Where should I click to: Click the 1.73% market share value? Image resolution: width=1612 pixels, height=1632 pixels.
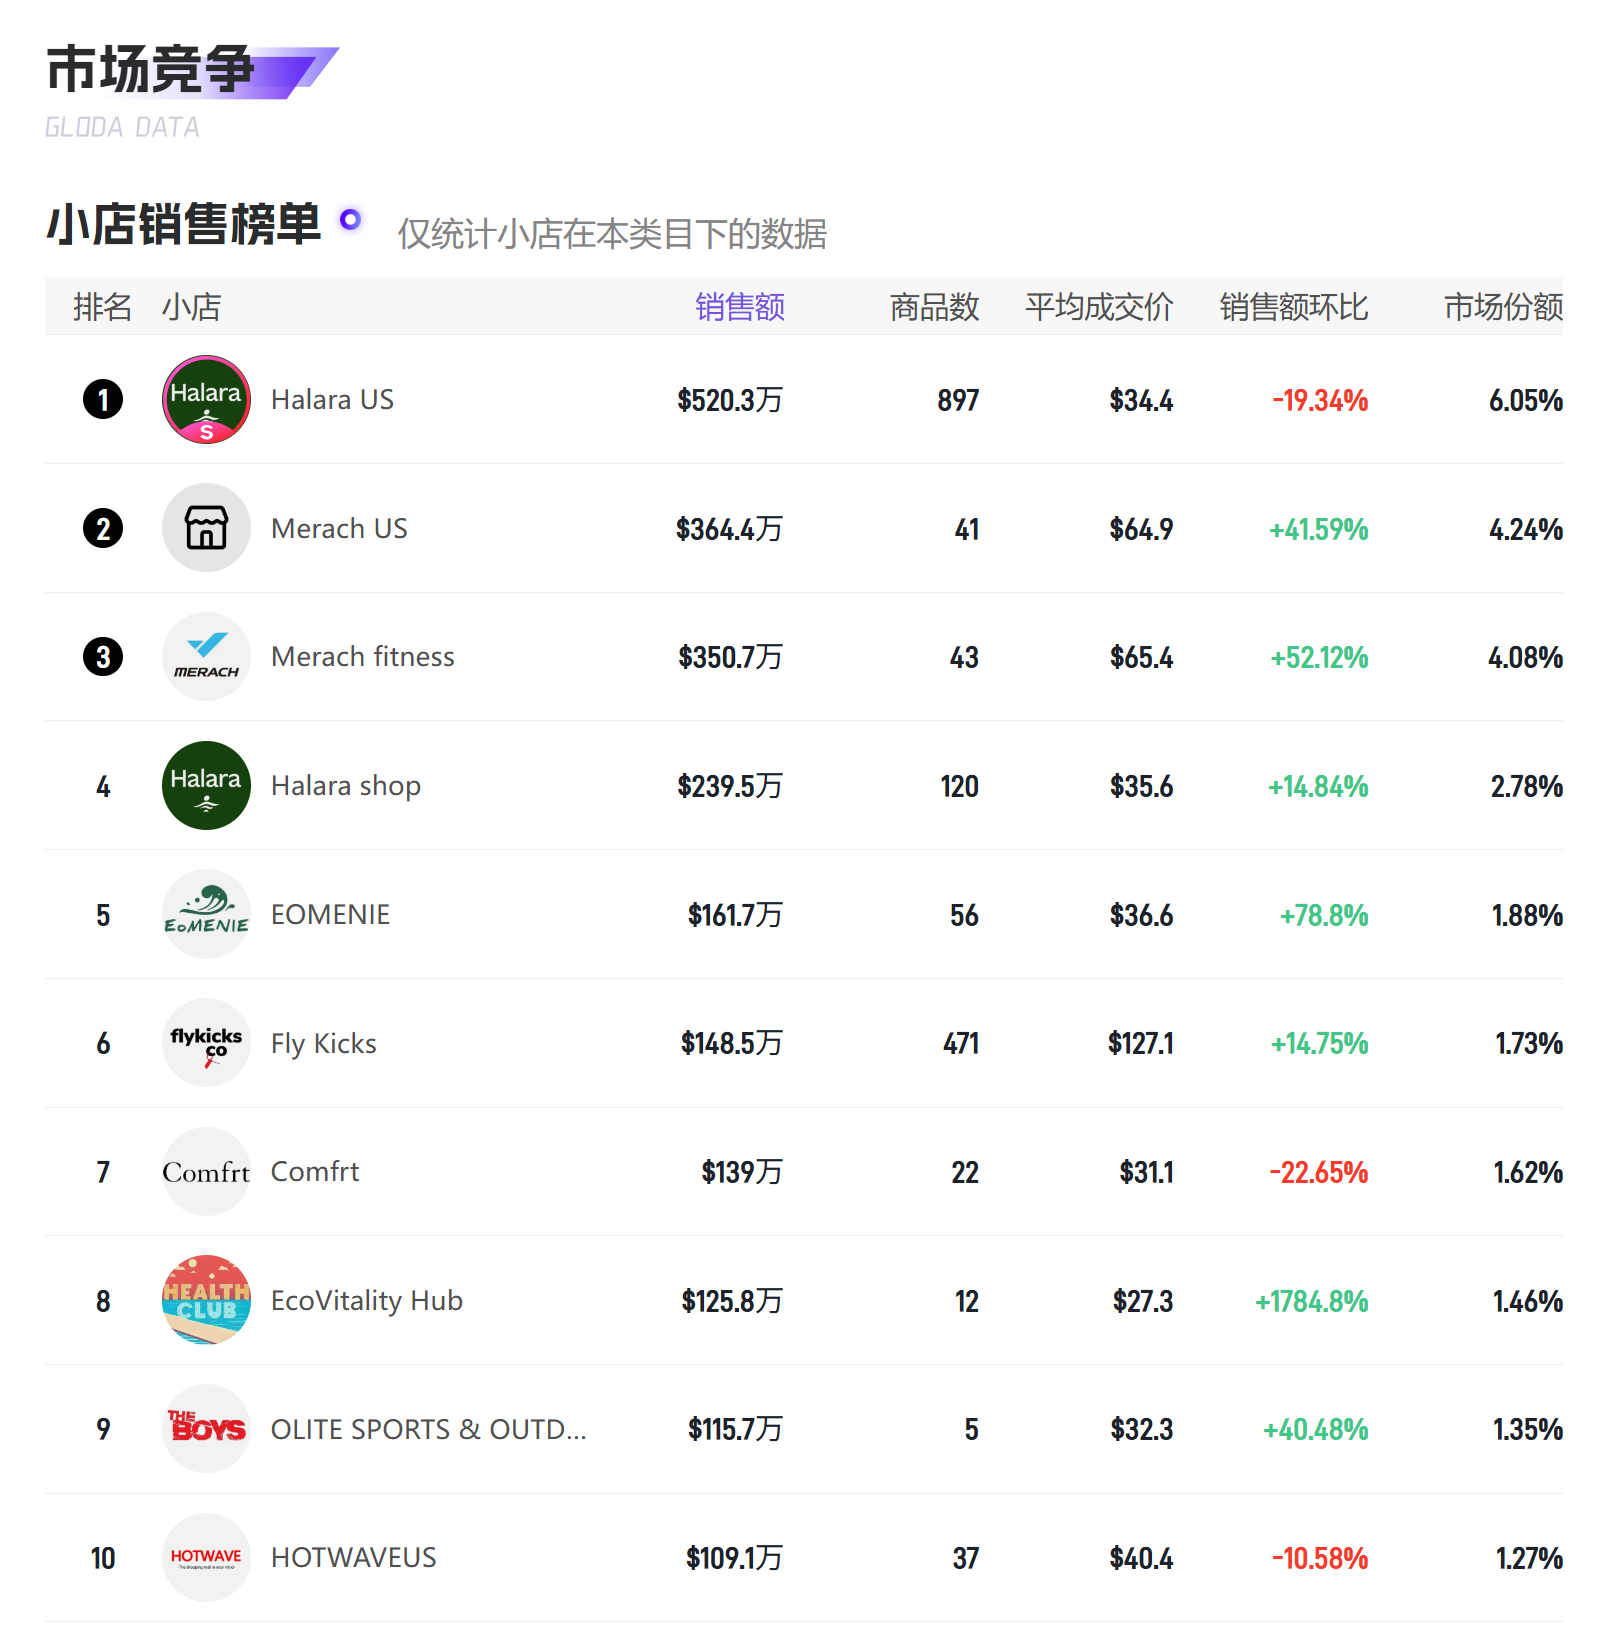(x=1529, y=1043)
